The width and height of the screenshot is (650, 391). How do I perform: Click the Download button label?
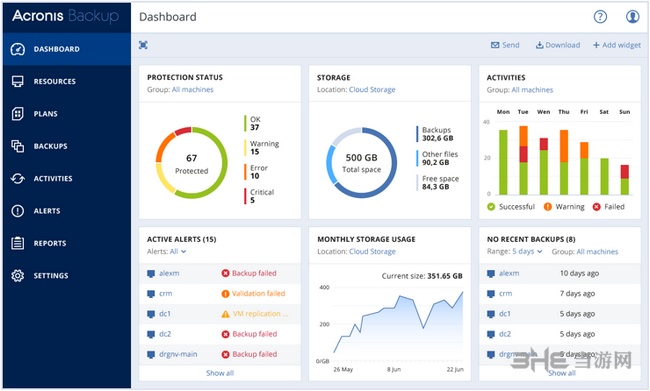tap(563, 45)
